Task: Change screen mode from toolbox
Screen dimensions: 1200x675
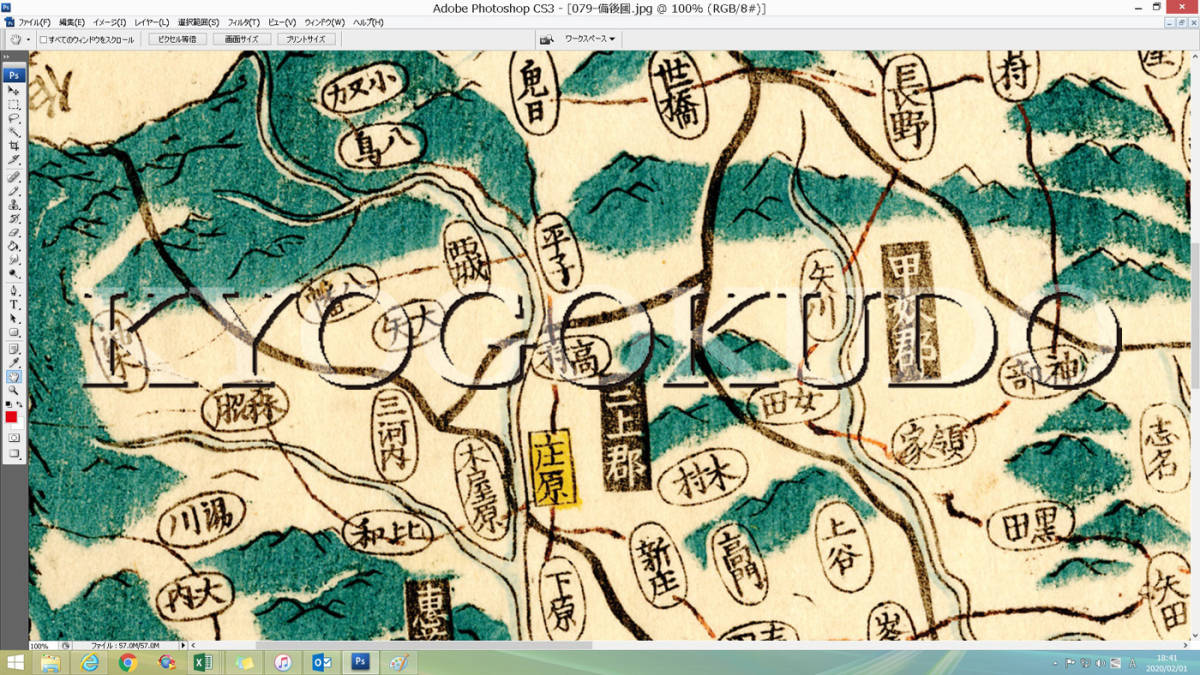Action: pos(13,454)
